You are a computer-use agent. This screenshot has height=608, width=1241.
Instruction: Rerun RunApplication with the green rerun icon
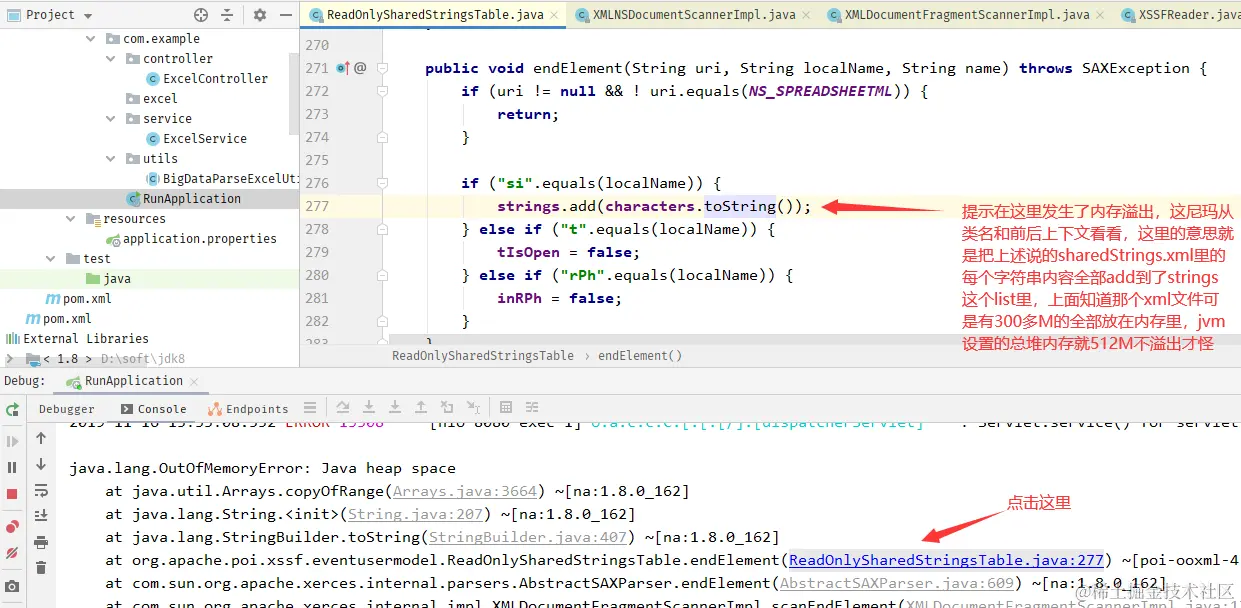[x=12, y=409]
